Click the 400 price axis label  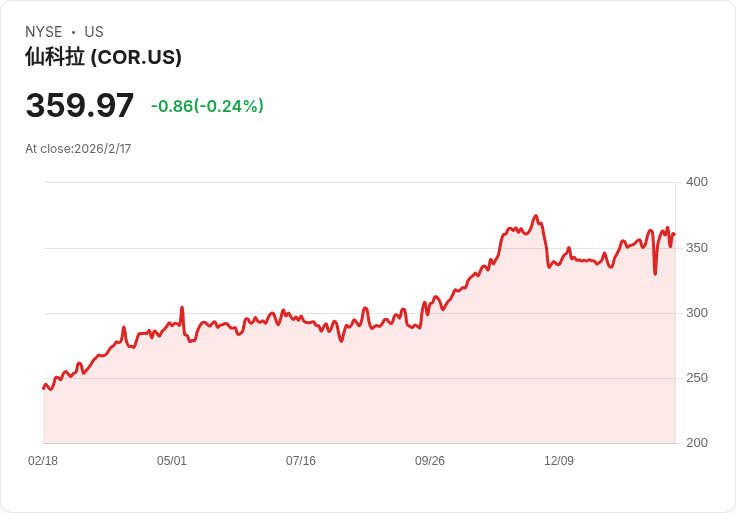697,182
